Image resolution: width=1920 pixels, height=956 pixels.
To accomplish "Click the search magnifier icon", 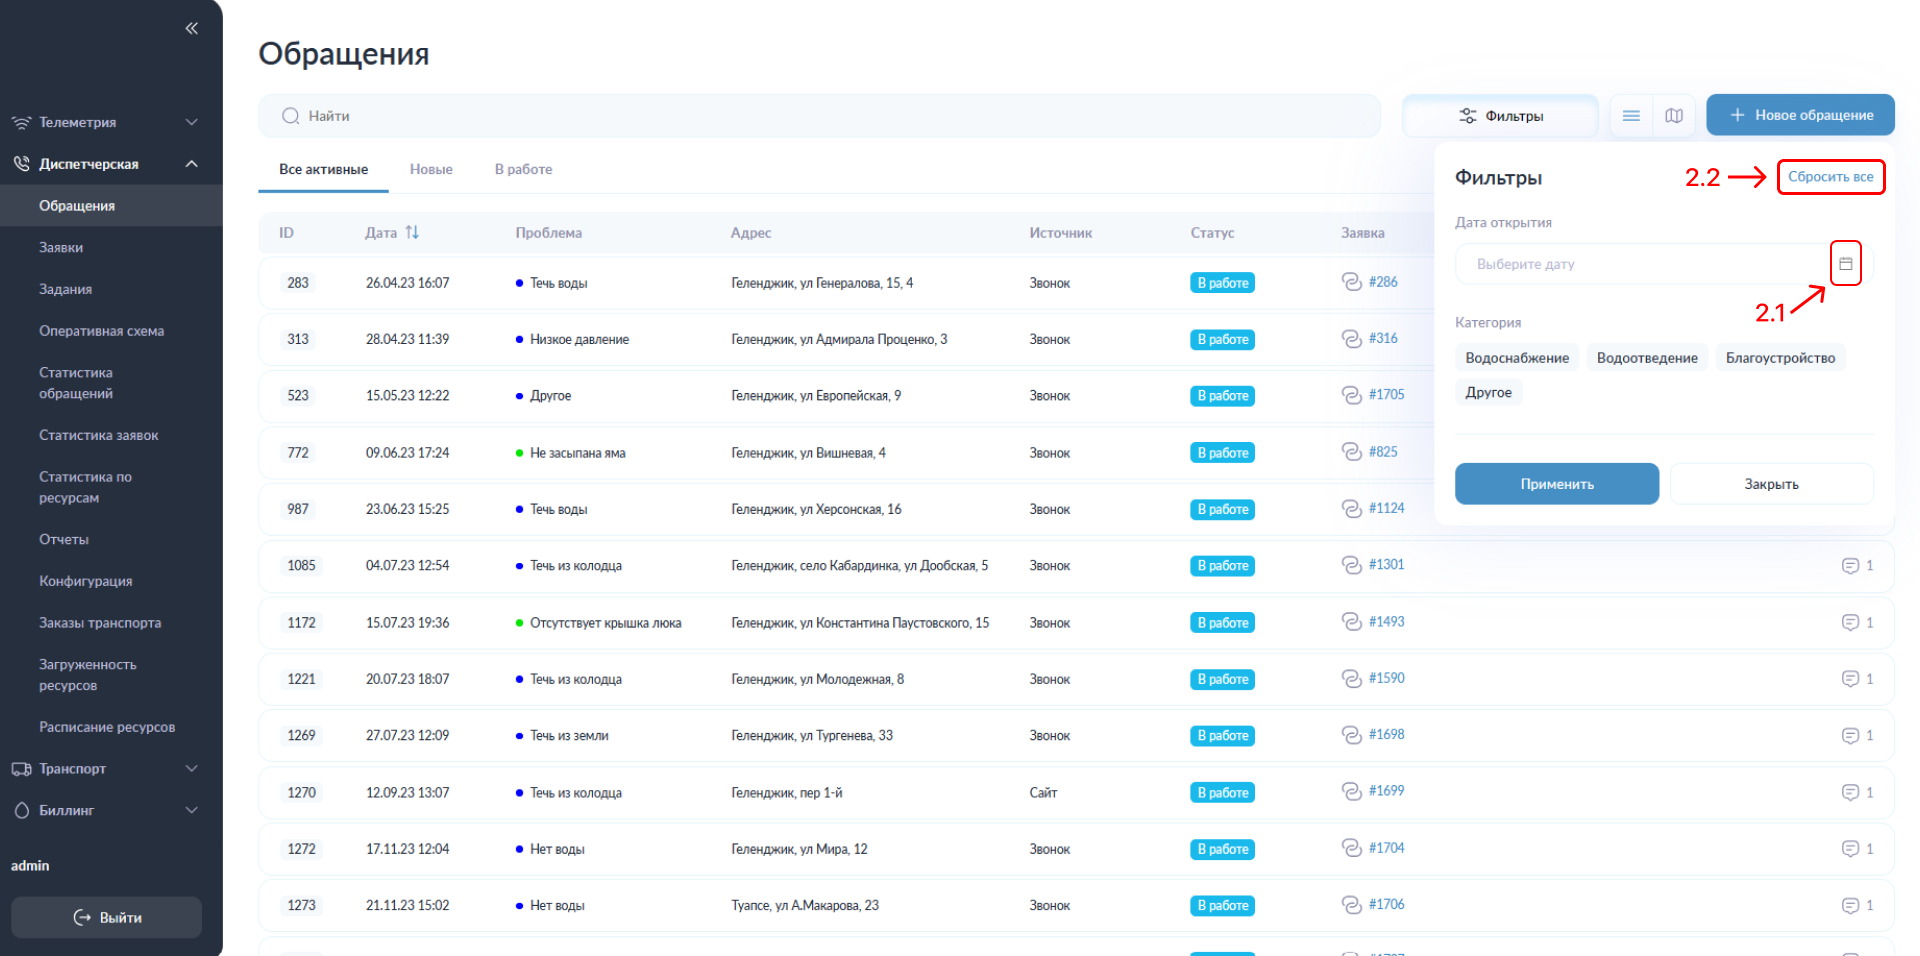I will pyautogui.click(x=290, y=116).
